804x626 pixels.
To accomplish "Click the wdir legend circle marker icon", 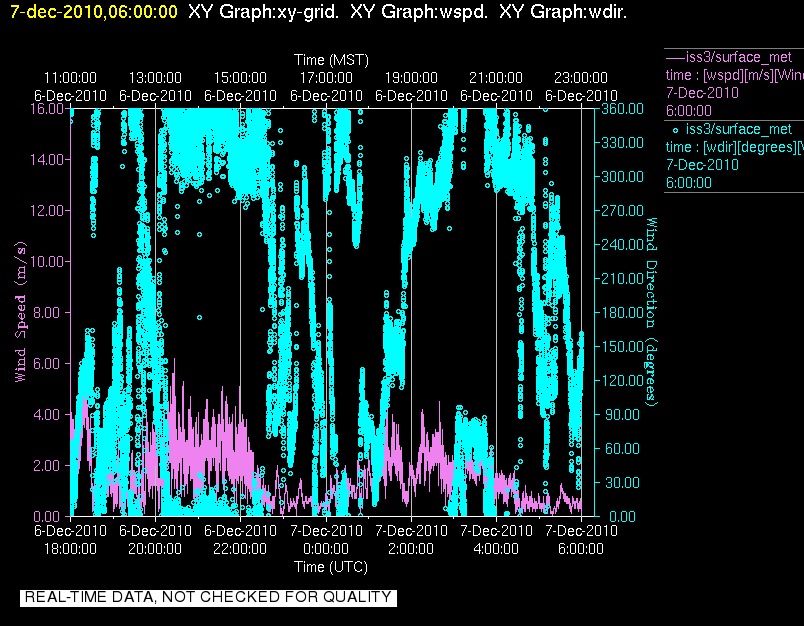I will click(x=675, y=131).
